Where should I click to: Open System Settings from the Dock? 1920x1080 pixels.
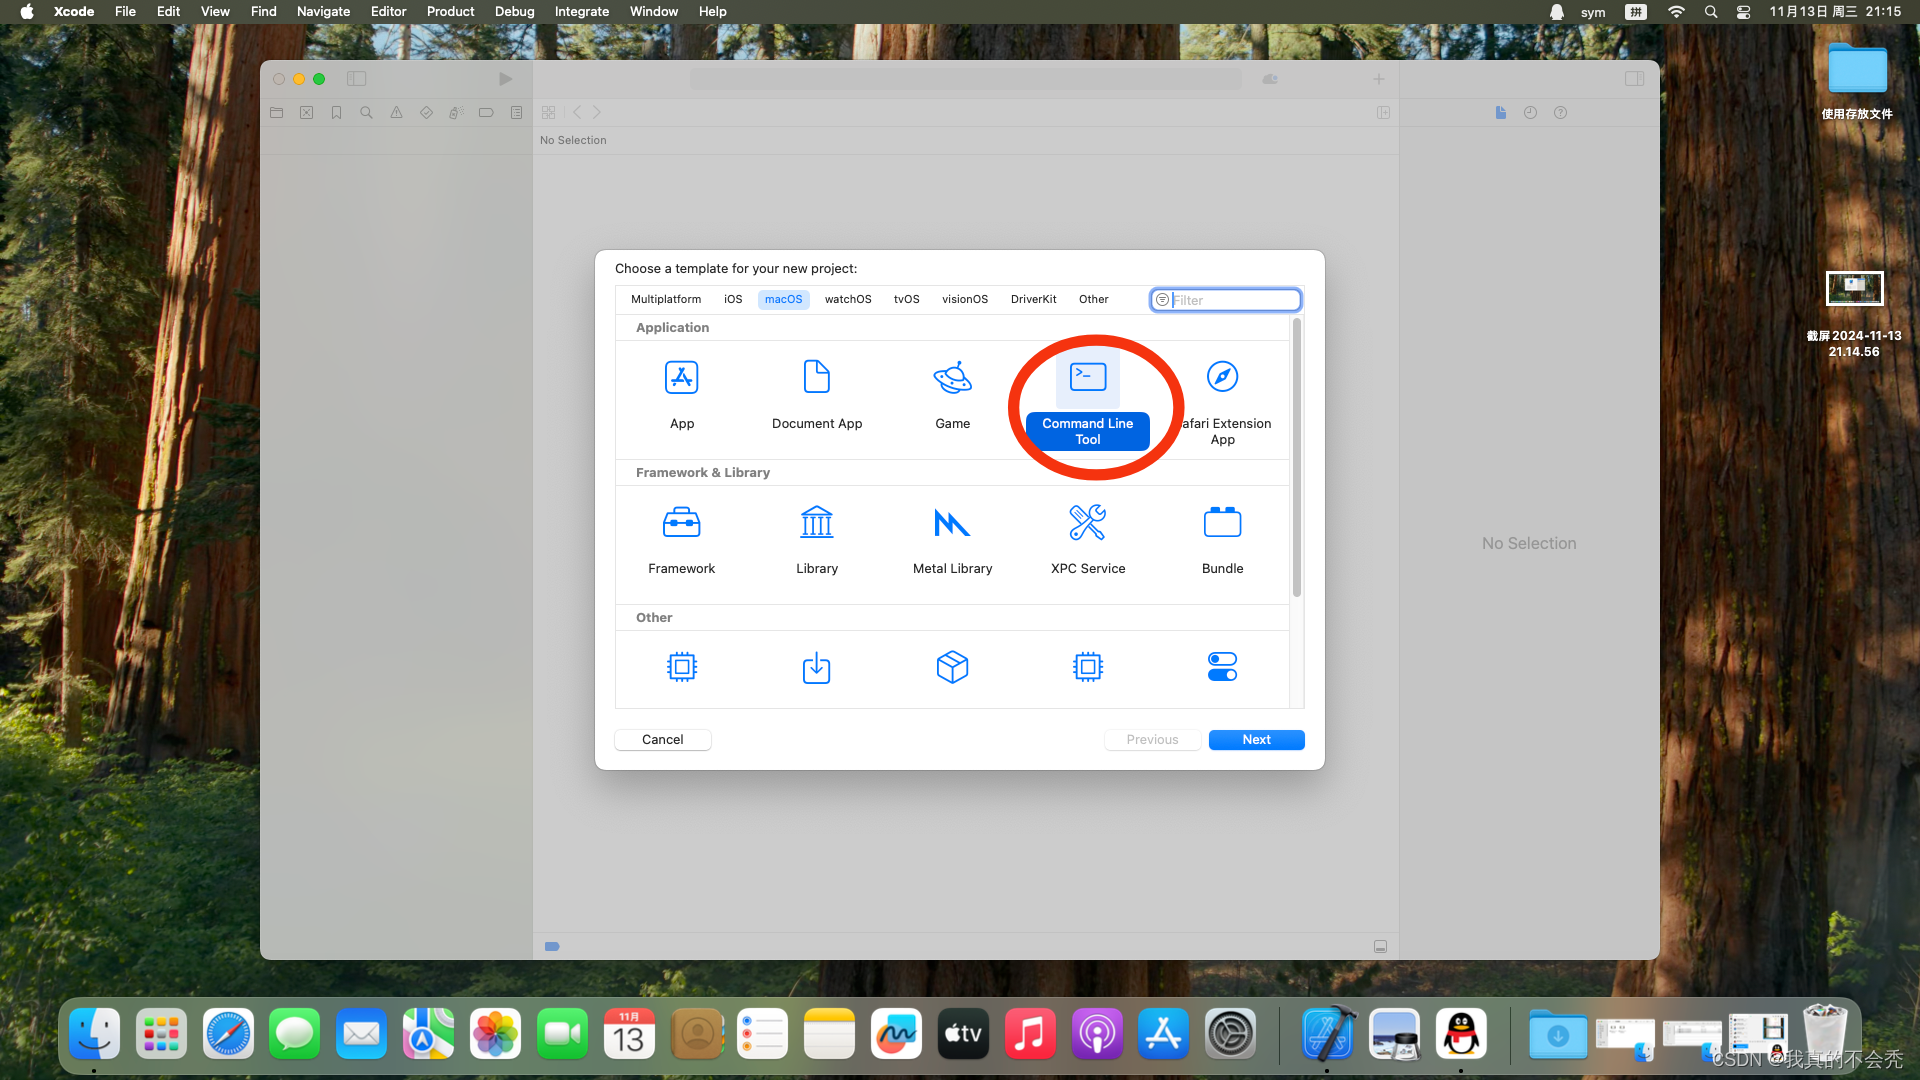click(x=1230, y=1034)
